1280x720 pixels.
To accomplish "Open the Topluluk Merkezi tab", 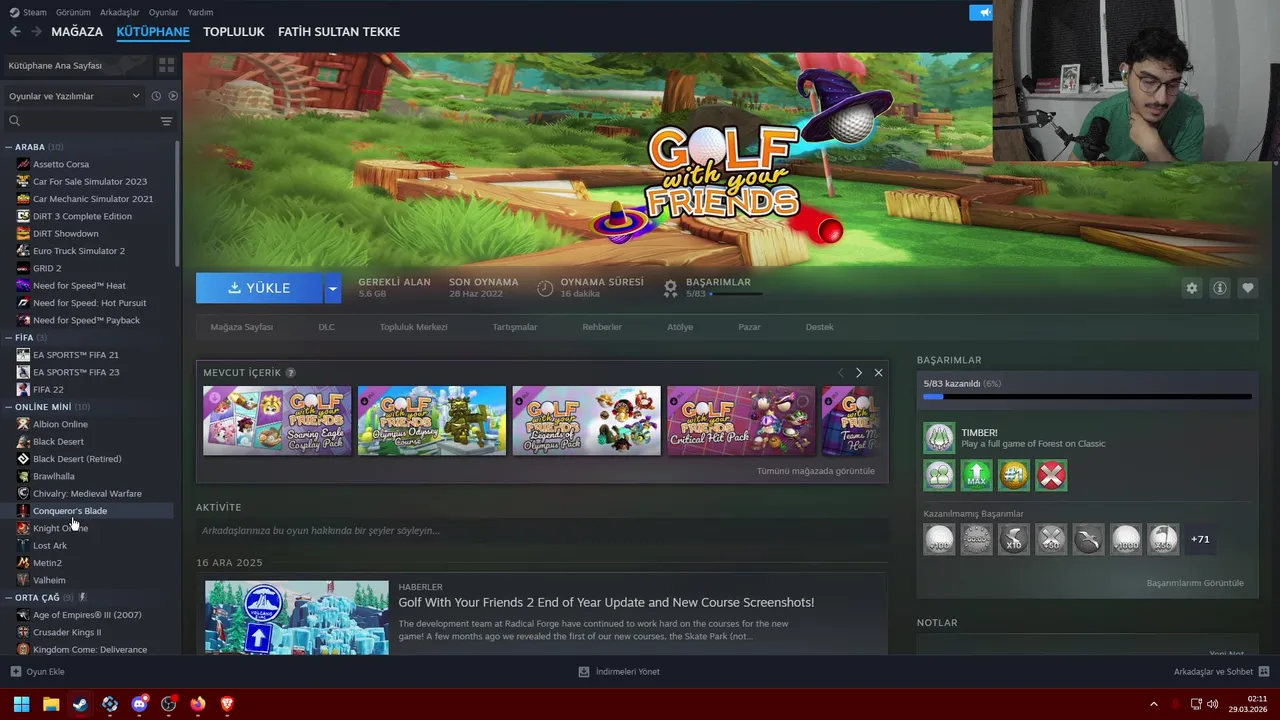I will coord(413,327).
